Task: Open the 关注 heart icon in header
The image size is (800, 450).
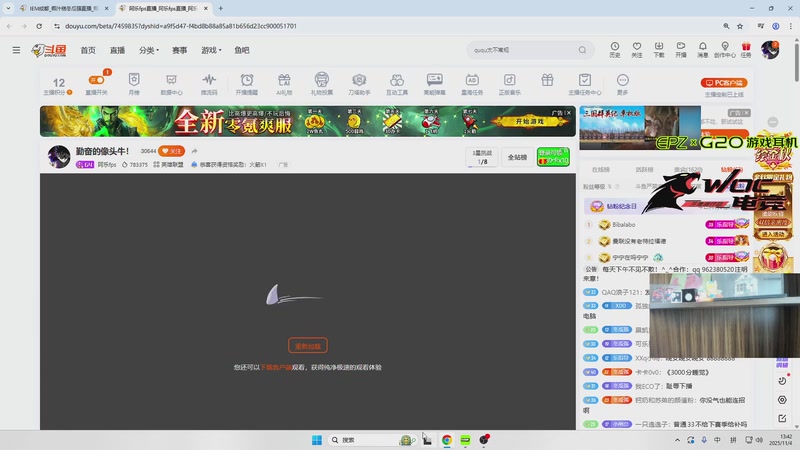Action: click(x=637, y=49)
